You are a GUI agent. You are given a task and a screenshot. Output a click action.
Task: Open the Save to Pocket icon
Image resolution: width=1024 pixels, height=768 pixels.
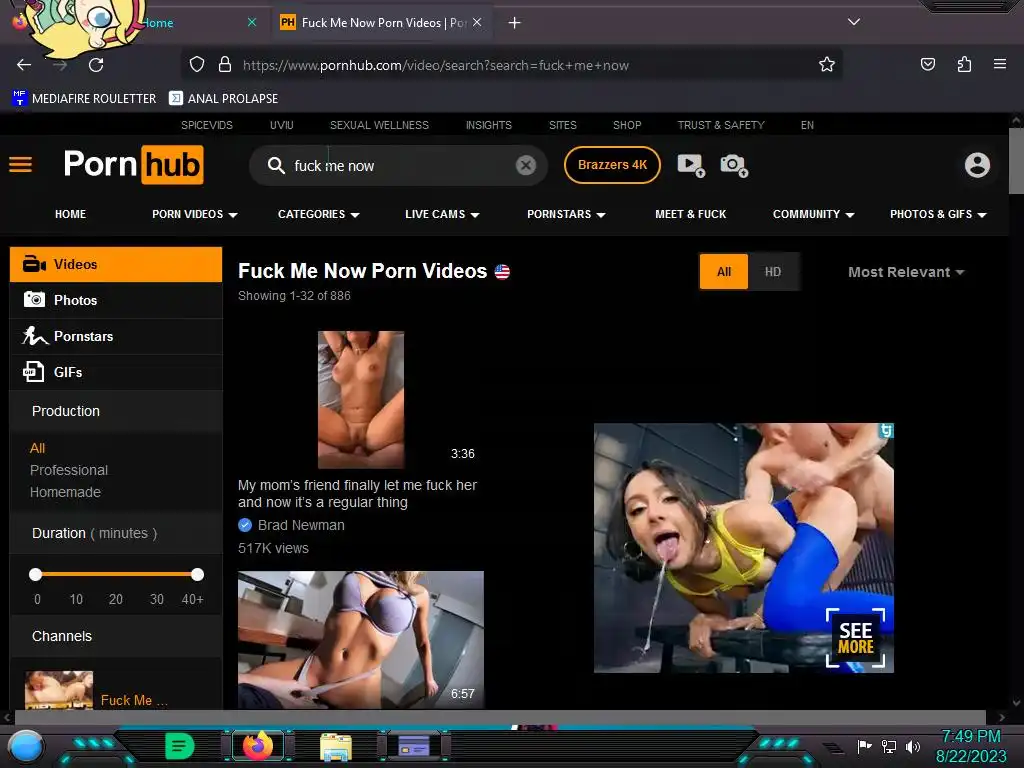point(927,64)
